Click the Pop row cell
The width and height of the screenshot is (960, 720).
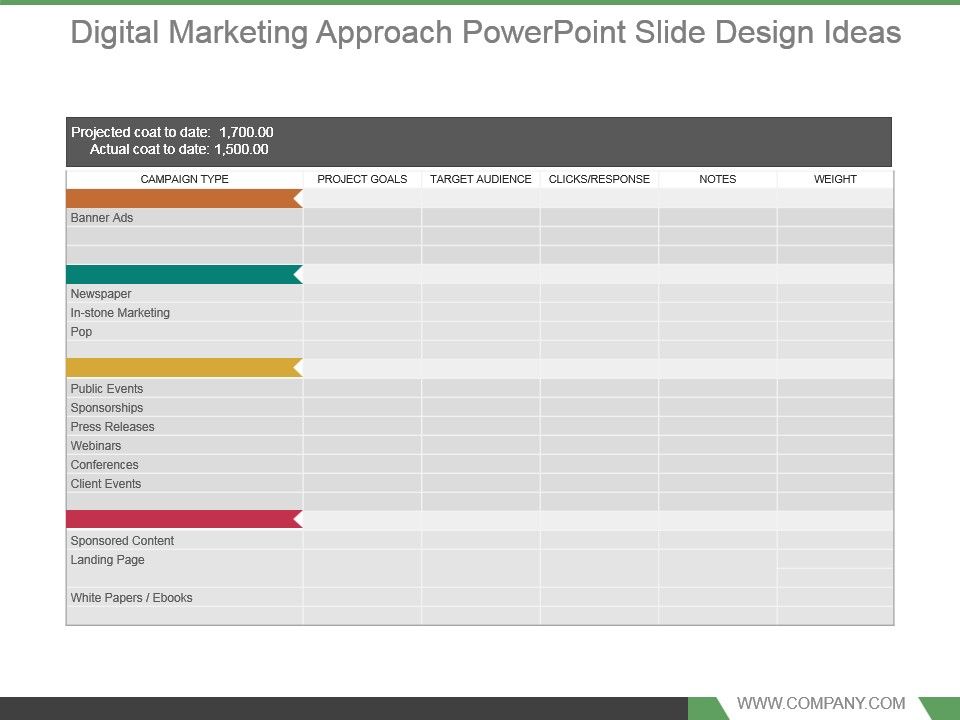(x=79, y=331)
